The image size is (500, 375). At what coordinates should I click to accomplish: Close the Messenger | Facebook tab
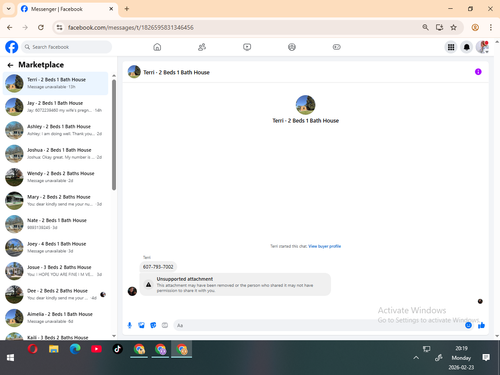pyautogui.click(x=111, y=9)
